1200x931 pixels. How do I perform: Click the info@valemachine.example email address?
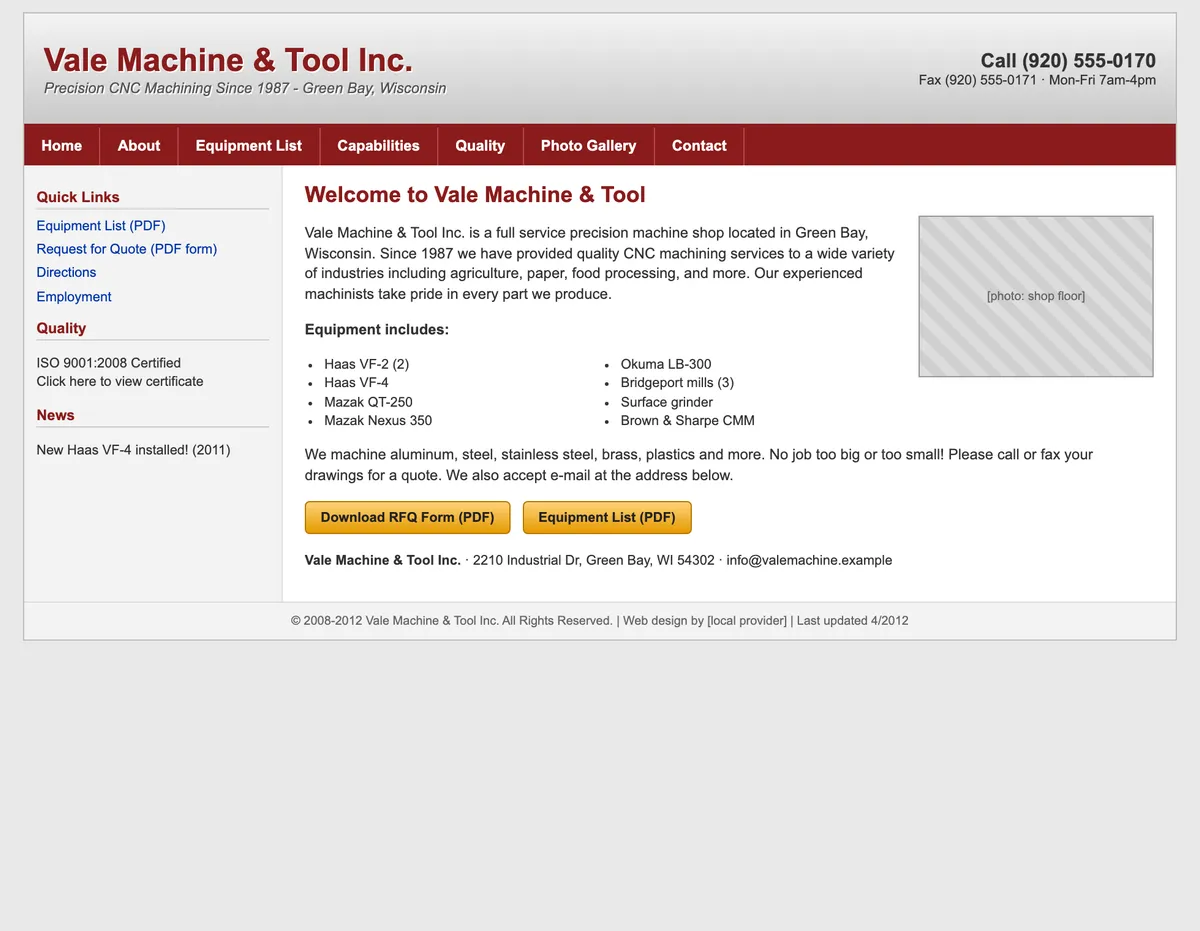[x=809, y=560]
